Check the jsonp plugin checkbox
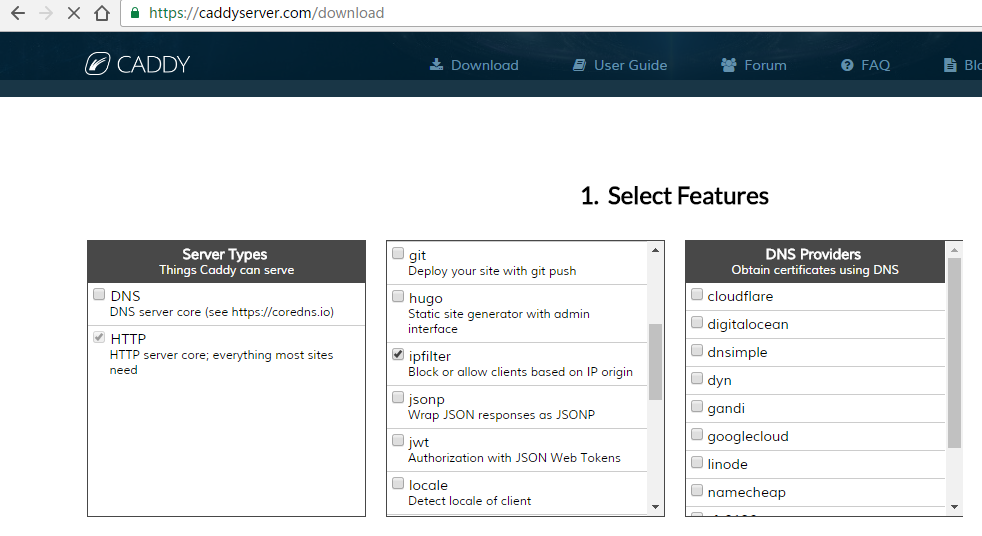Viewport: 982px width, 536px height. 398,397
